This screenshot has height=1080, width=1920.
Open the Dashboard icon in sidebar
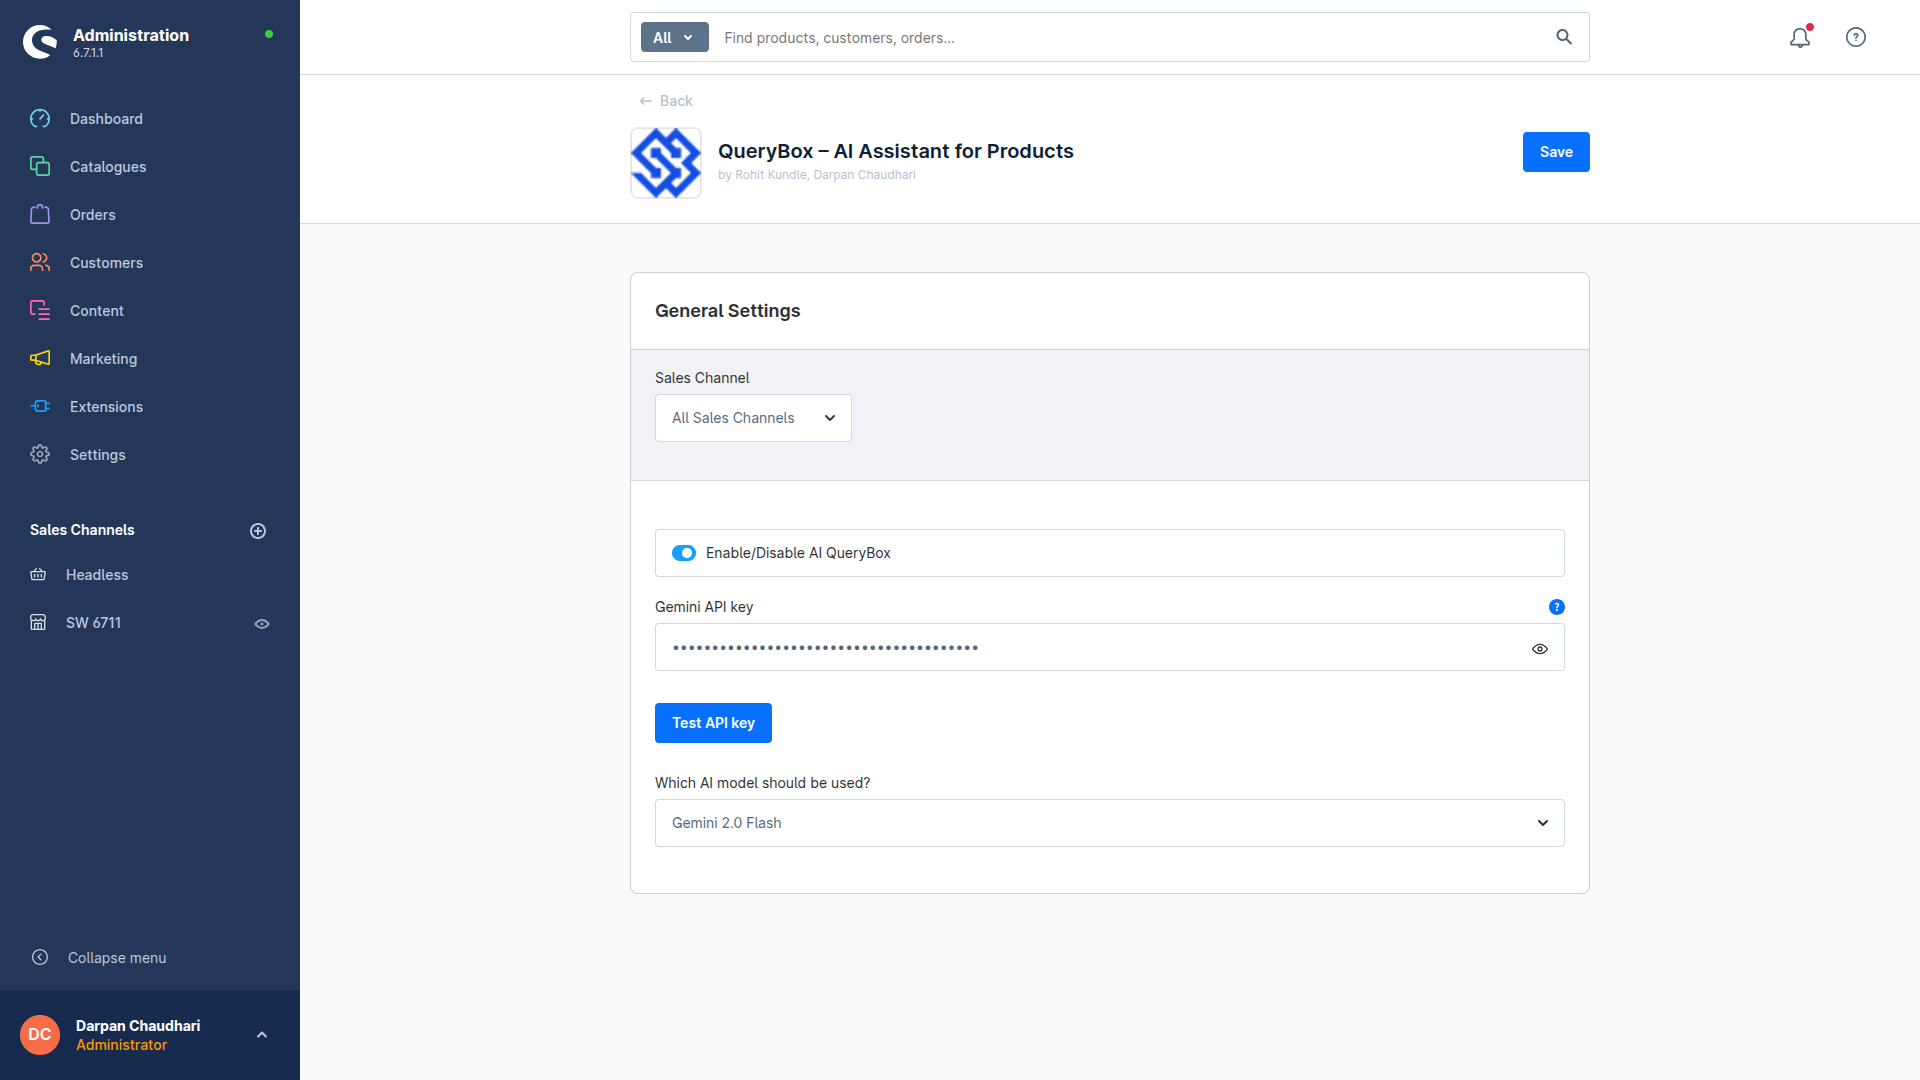pos(40,119)
